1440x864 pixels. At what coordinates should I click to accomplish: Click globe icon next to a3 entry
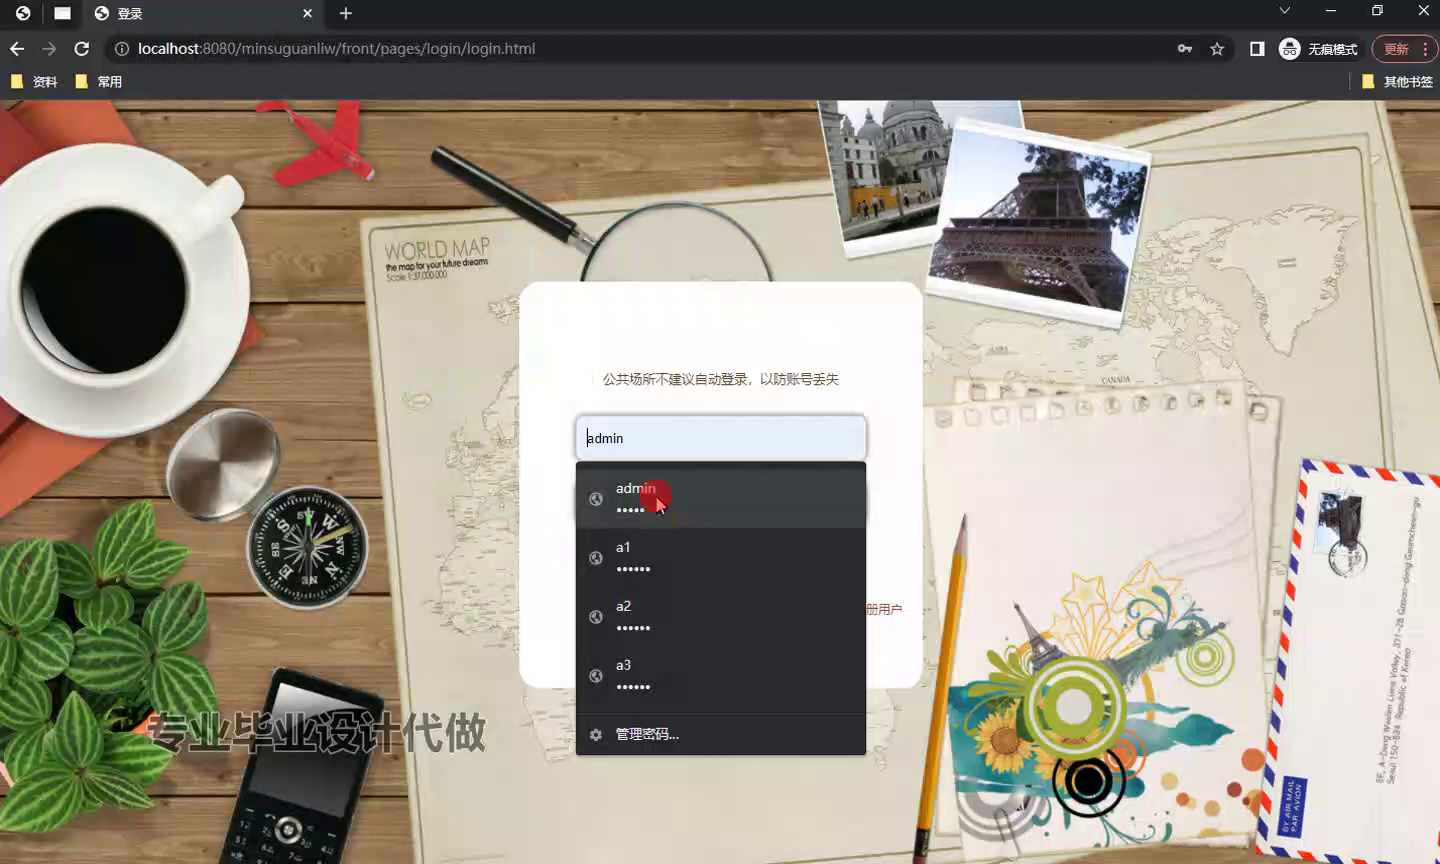click(x=596, y=676)
